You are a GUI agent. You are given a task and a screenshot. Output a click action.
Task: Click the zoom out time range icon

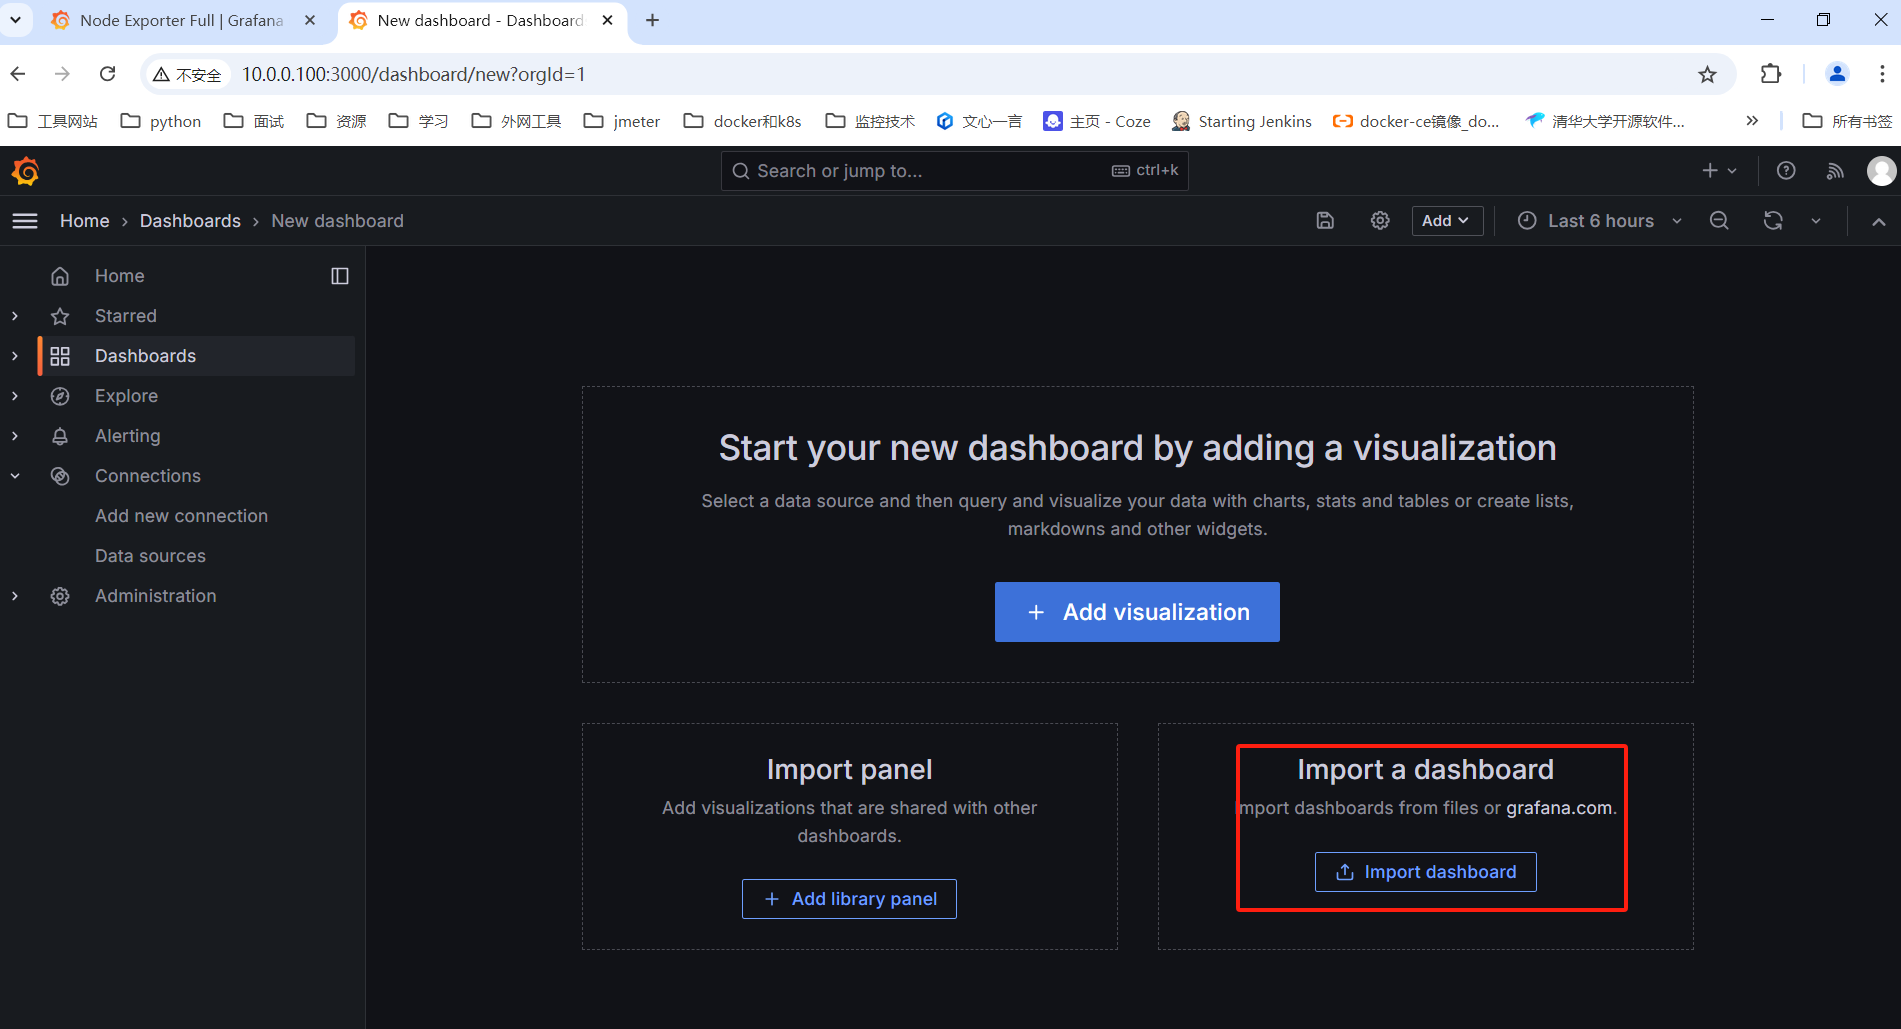[1719, 221]
